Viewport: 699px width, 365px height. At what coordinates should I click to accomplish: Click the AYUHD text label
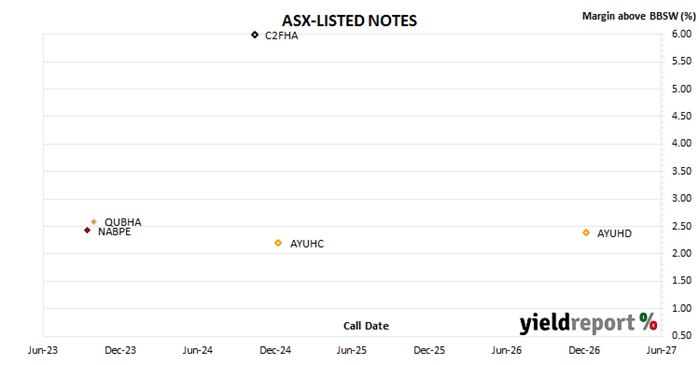(614, 234)
